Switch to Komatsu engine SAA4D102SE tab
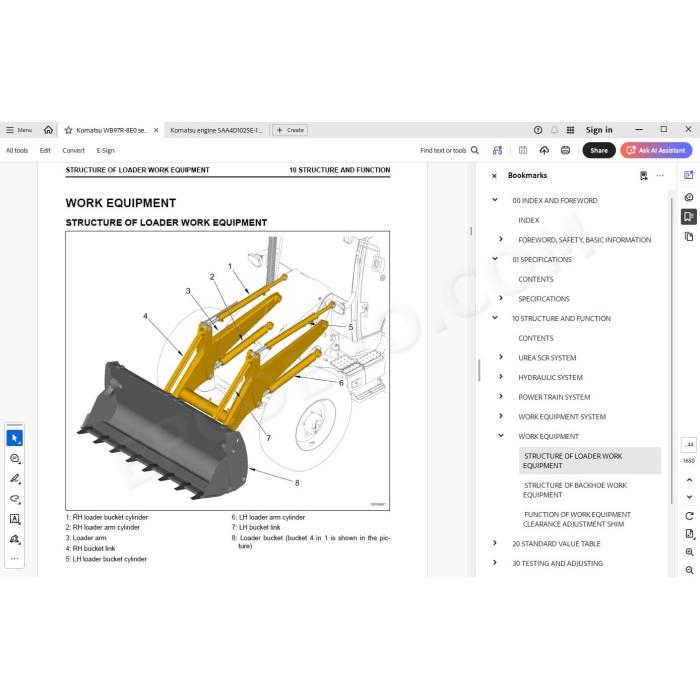700x700 pixels. [x=216, y=130]
